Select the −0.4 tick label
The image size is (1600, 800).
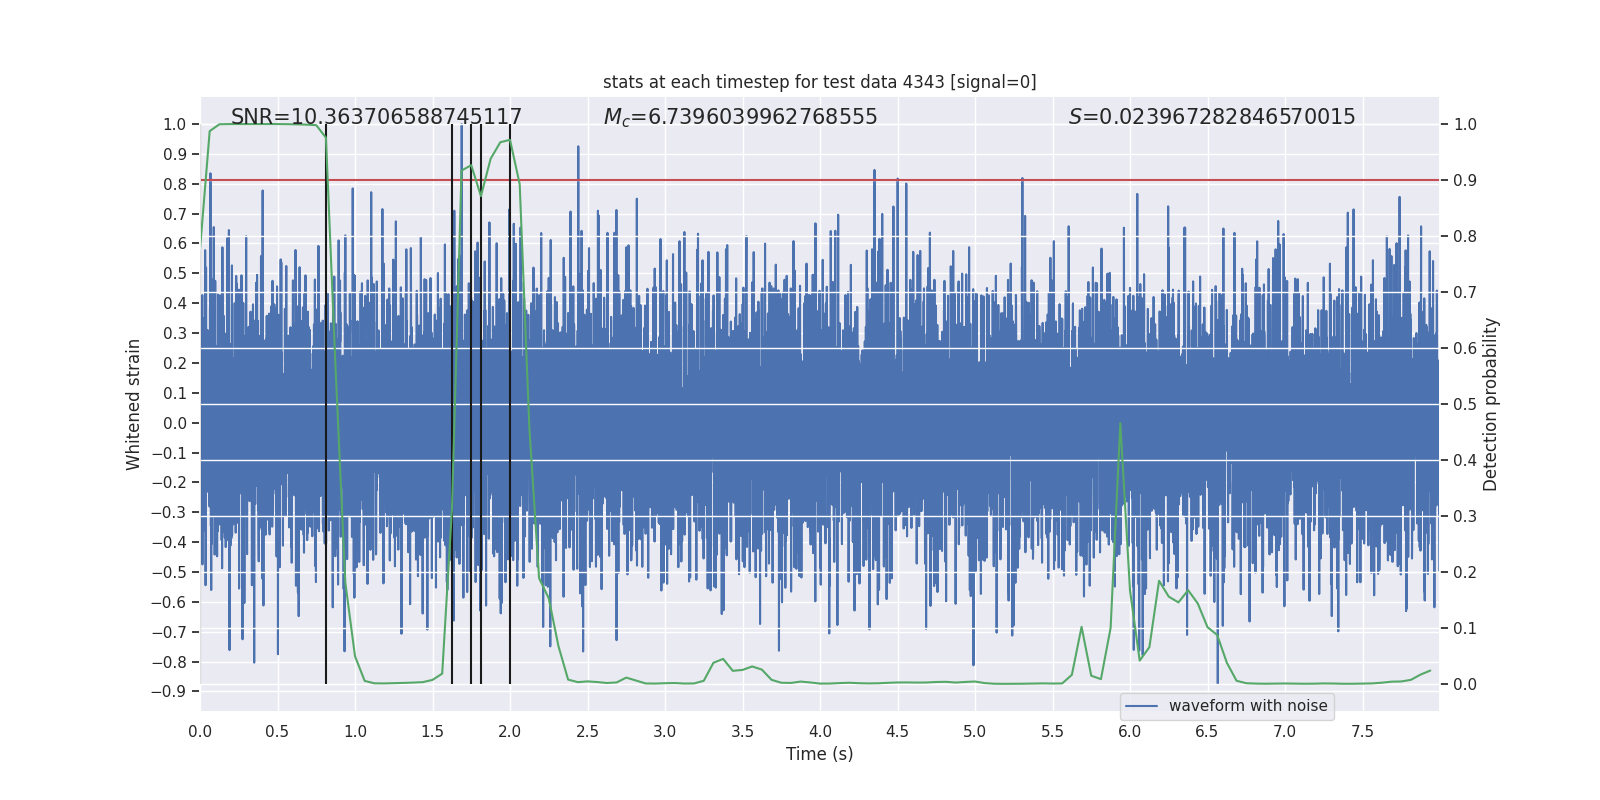169,542
